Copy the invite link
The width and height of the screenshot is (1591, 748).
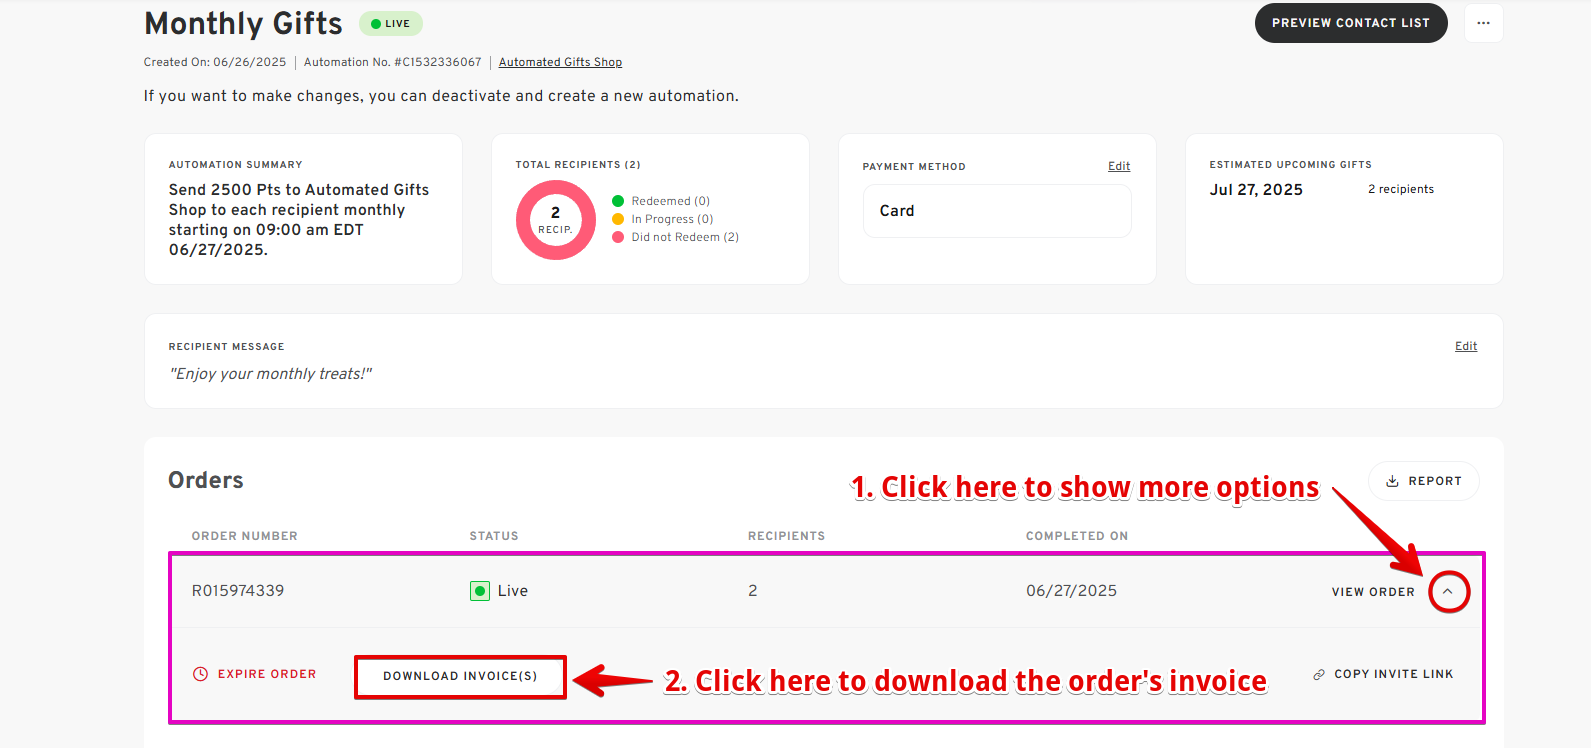[x=1383, y=674]
